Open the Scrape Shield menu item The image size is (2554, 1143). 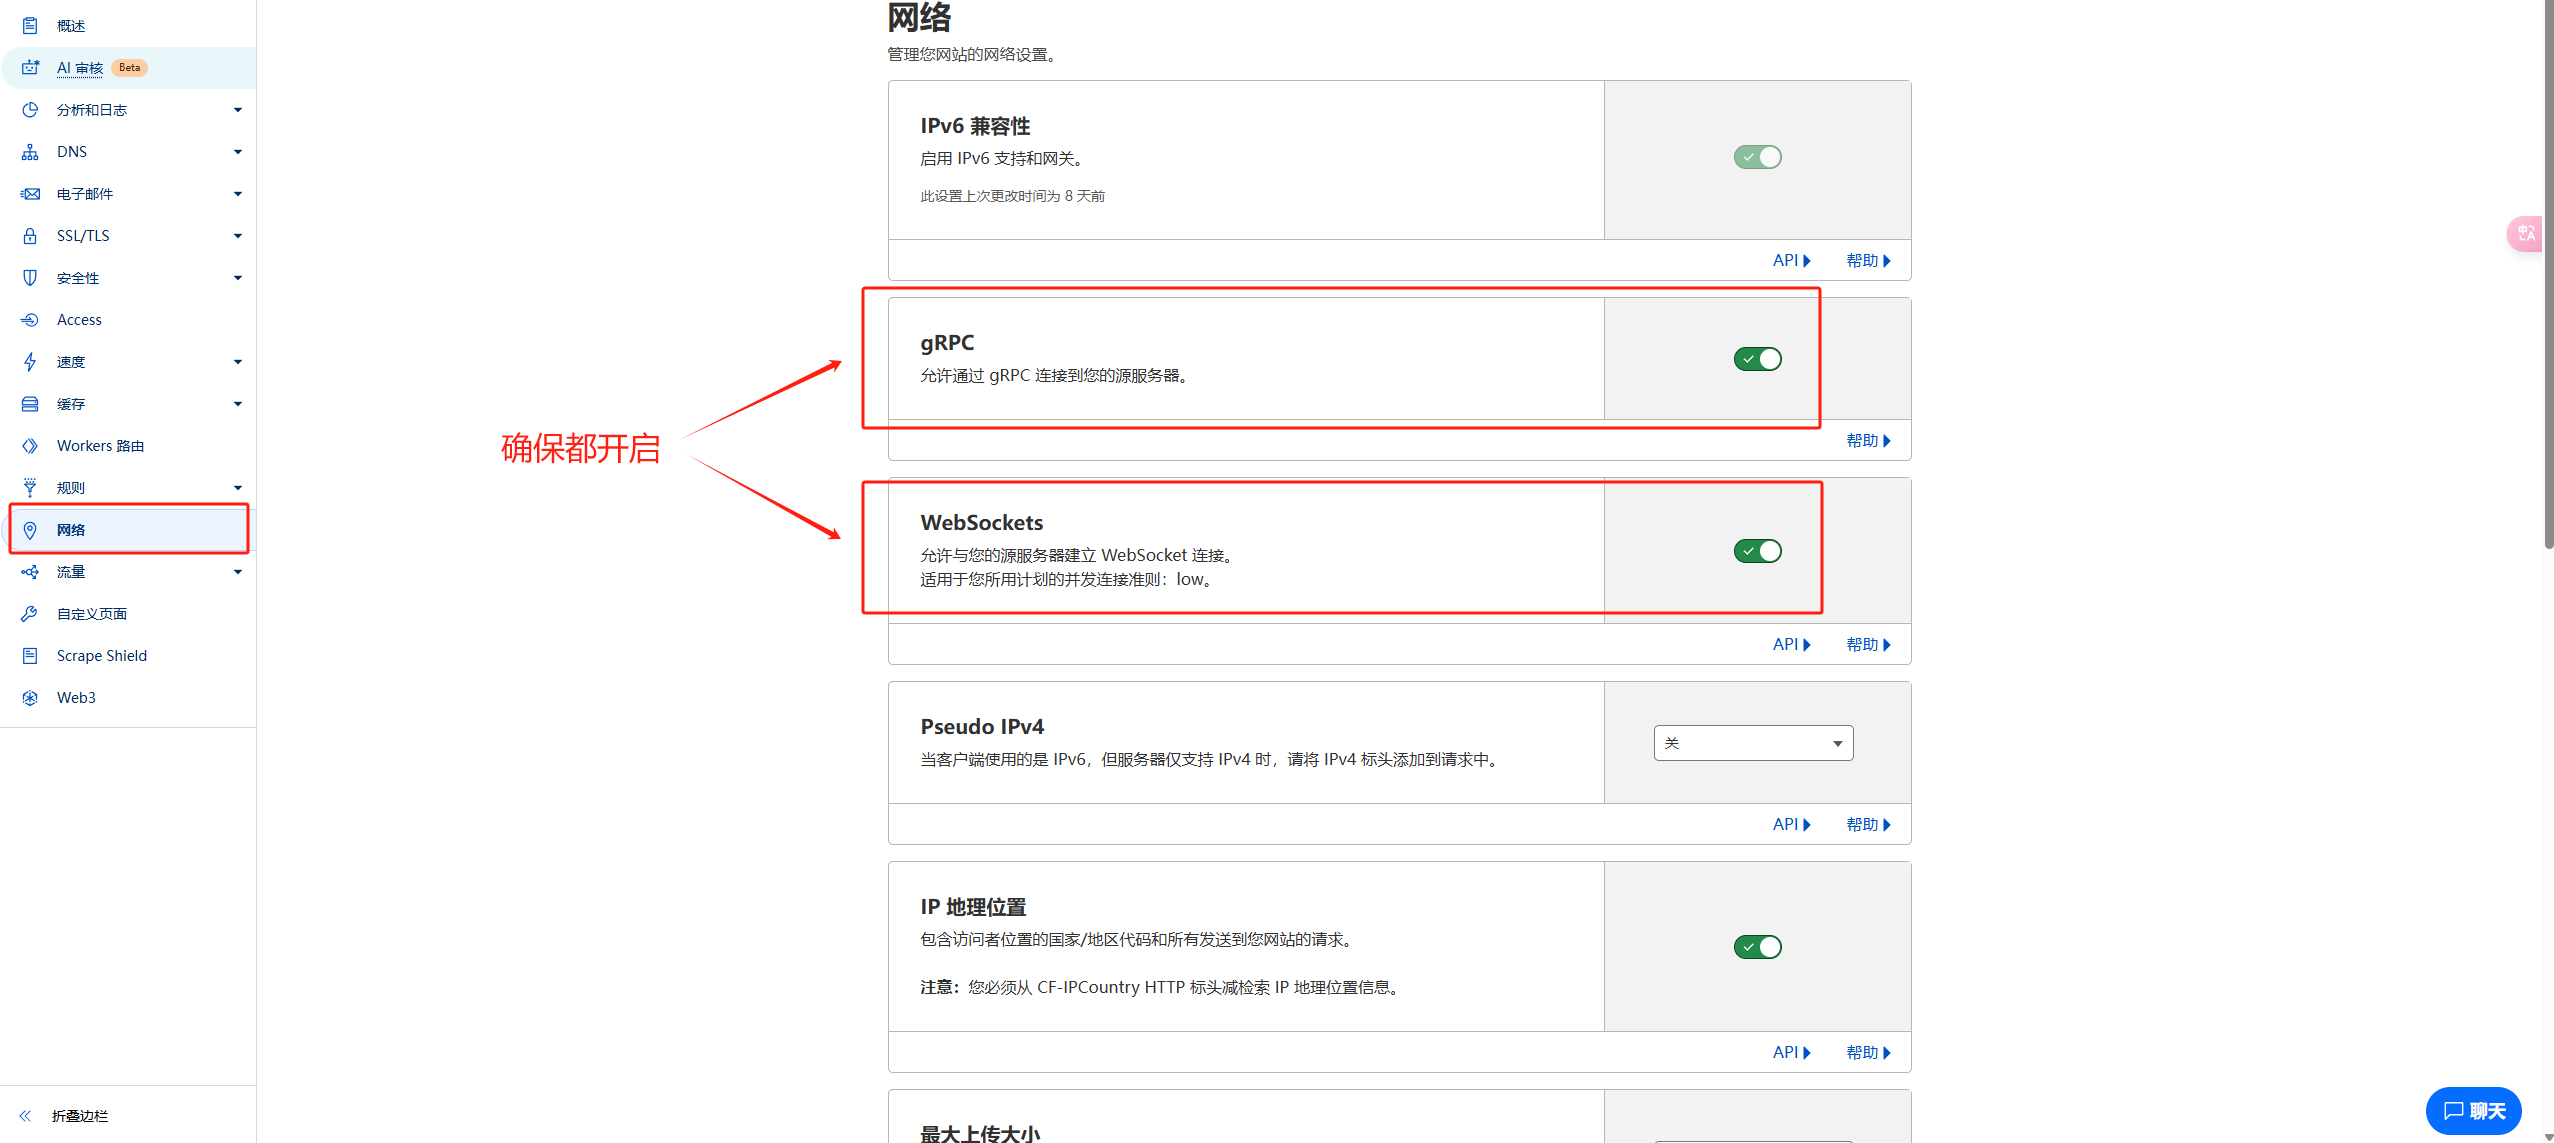[101, 656]
